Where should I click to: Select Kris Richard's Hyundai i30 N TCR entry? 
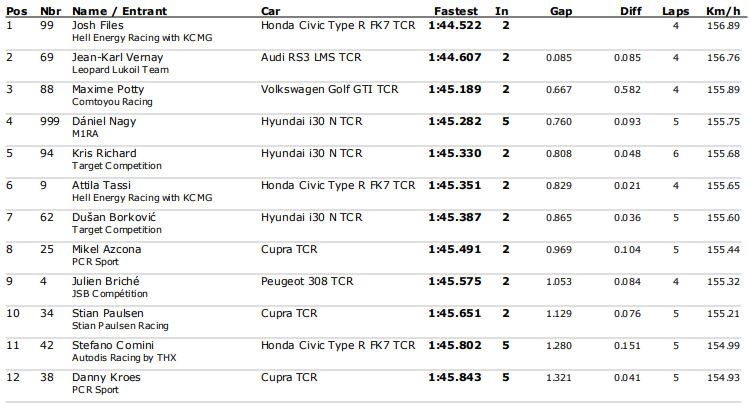tap(311, 153)
